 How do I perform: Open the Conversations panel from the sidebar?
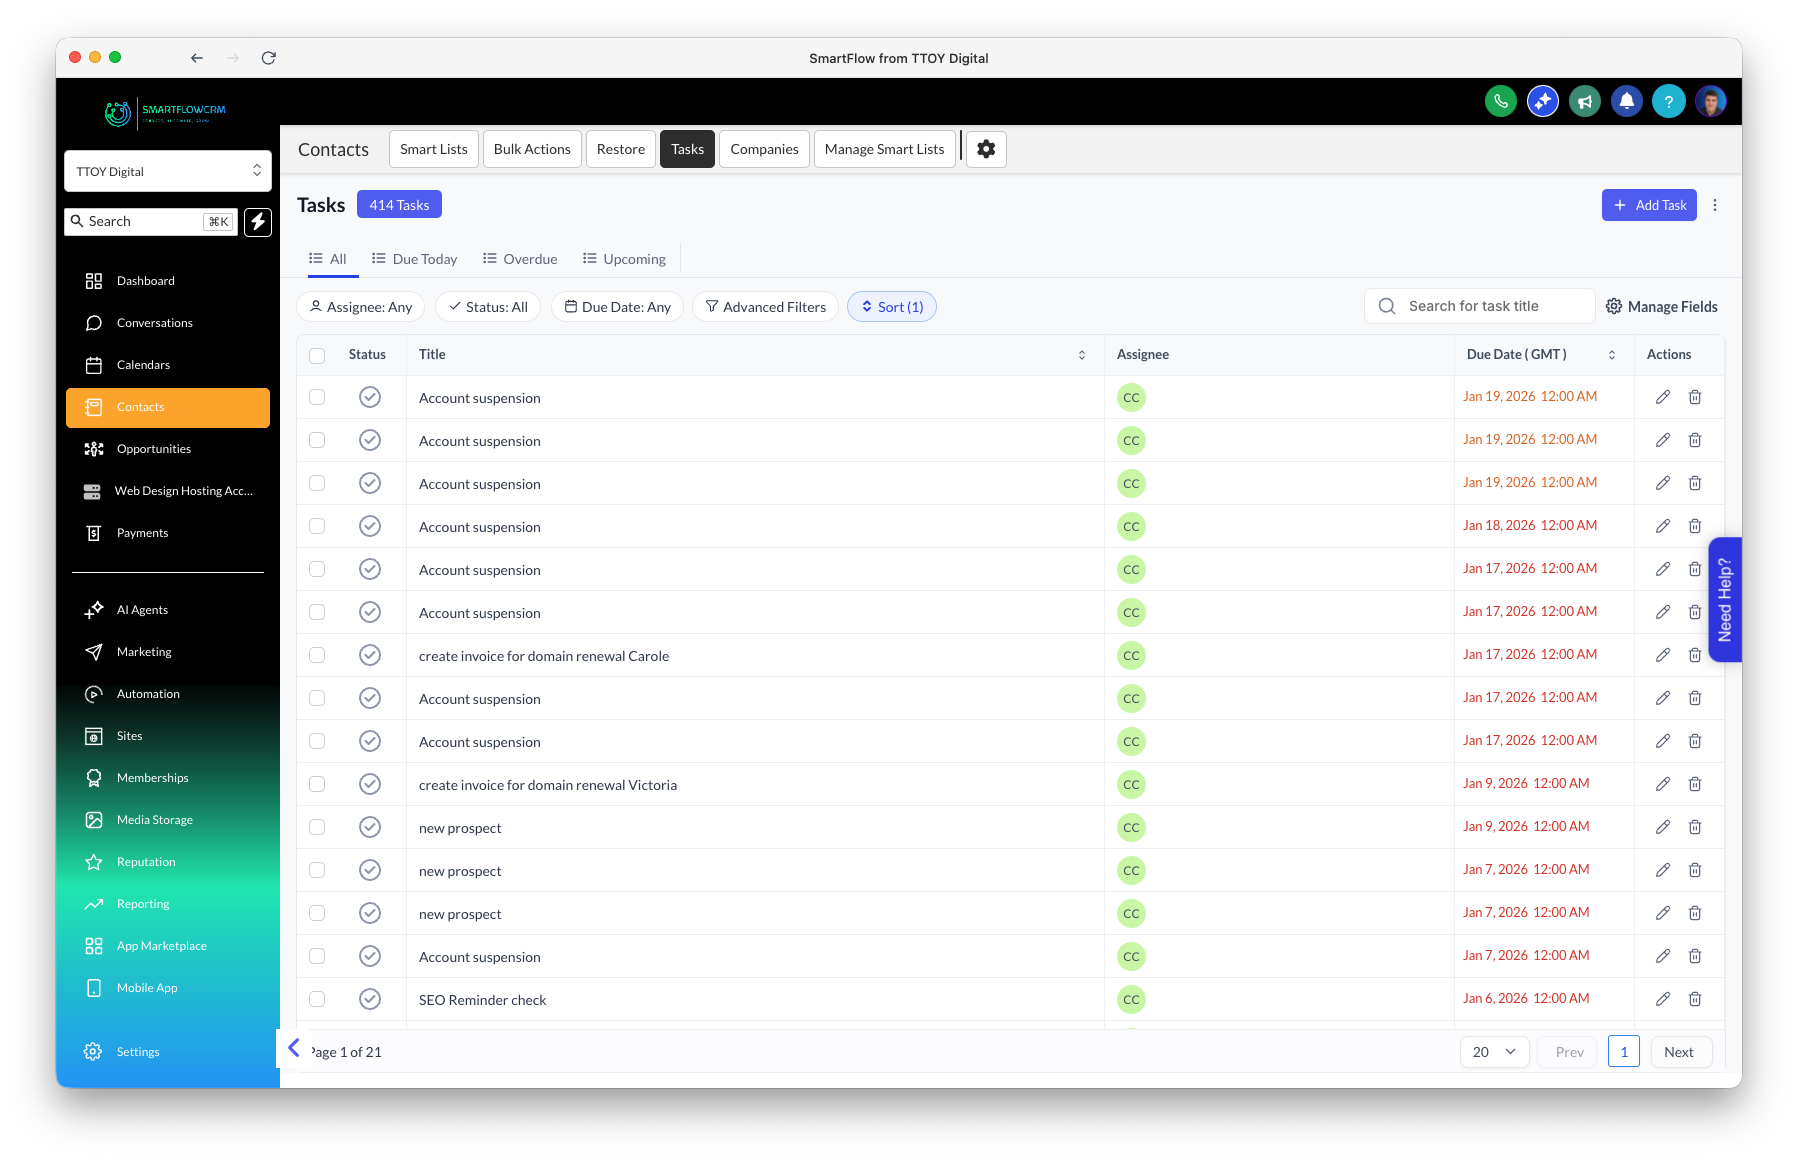[x=154, y=322]
